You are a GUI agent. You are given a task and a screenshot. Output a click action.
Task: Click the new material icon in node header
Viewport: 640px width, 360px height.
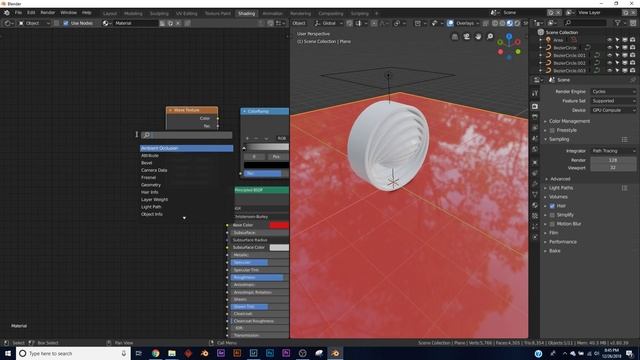tap(170, 23)
